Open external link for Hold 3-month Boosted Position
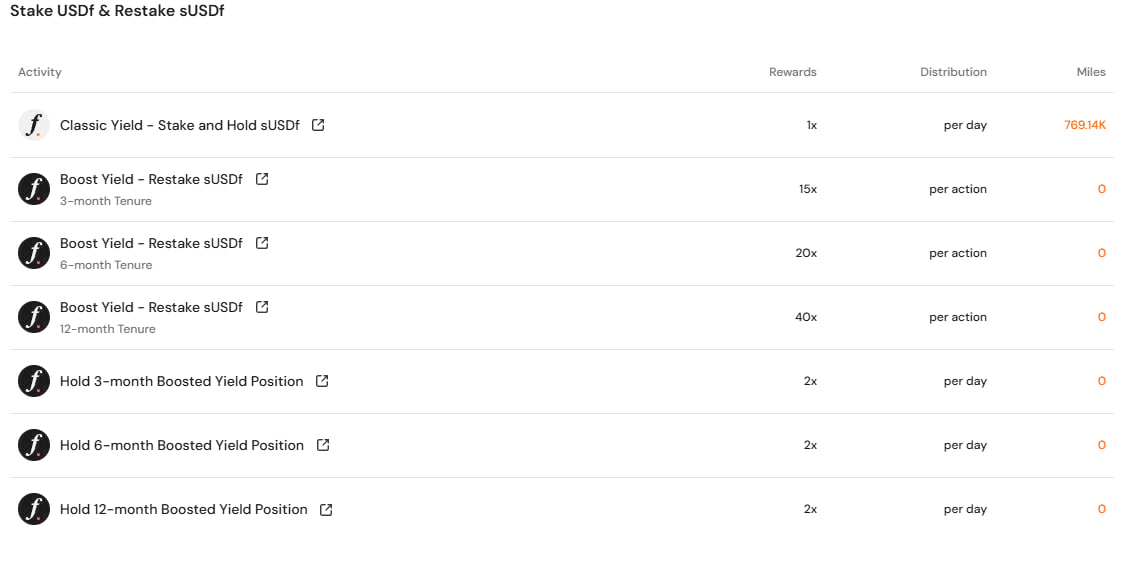This screenshot has height=564, width=1139. [323, 381]
